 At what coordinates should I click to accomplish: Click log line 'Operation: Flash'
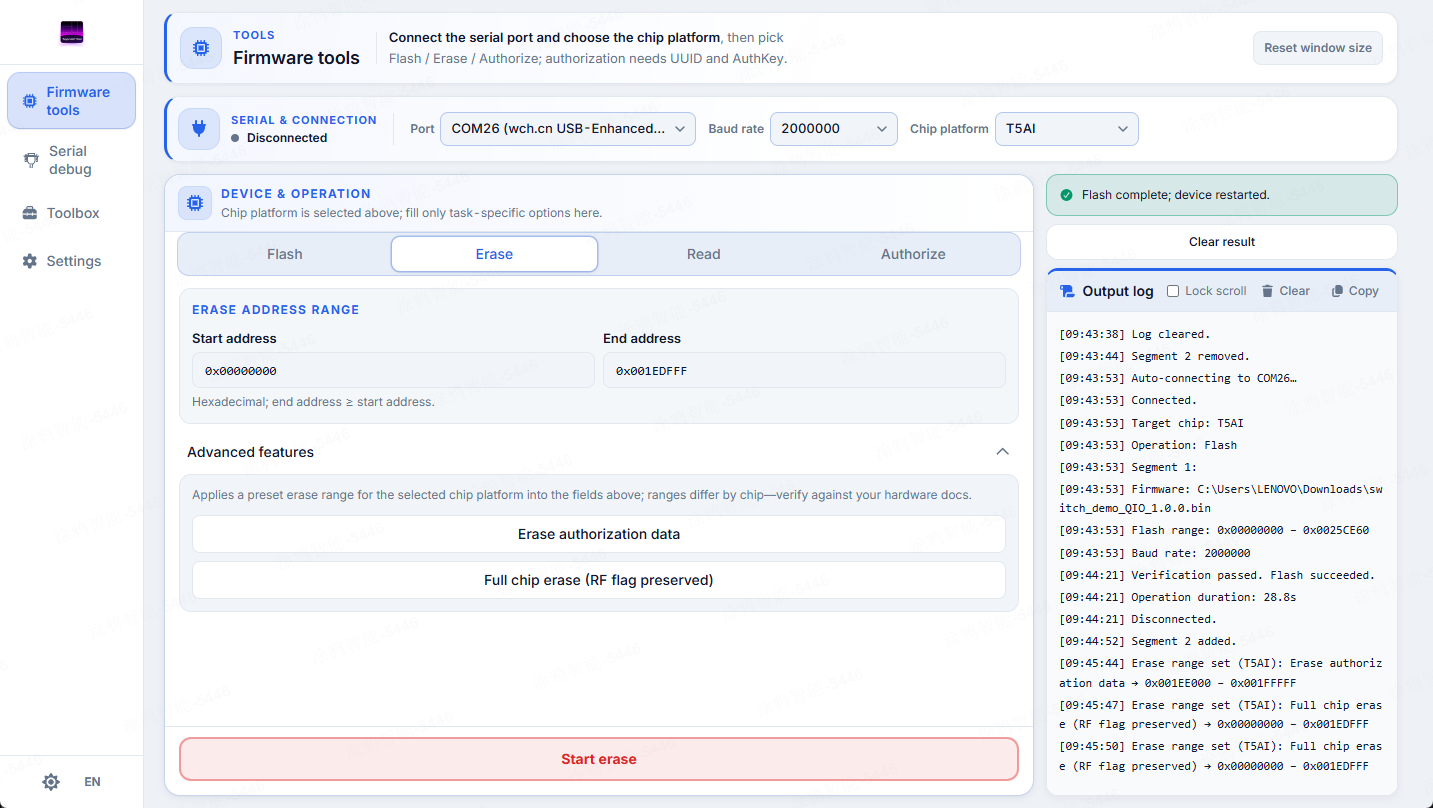click(1148, 445)
